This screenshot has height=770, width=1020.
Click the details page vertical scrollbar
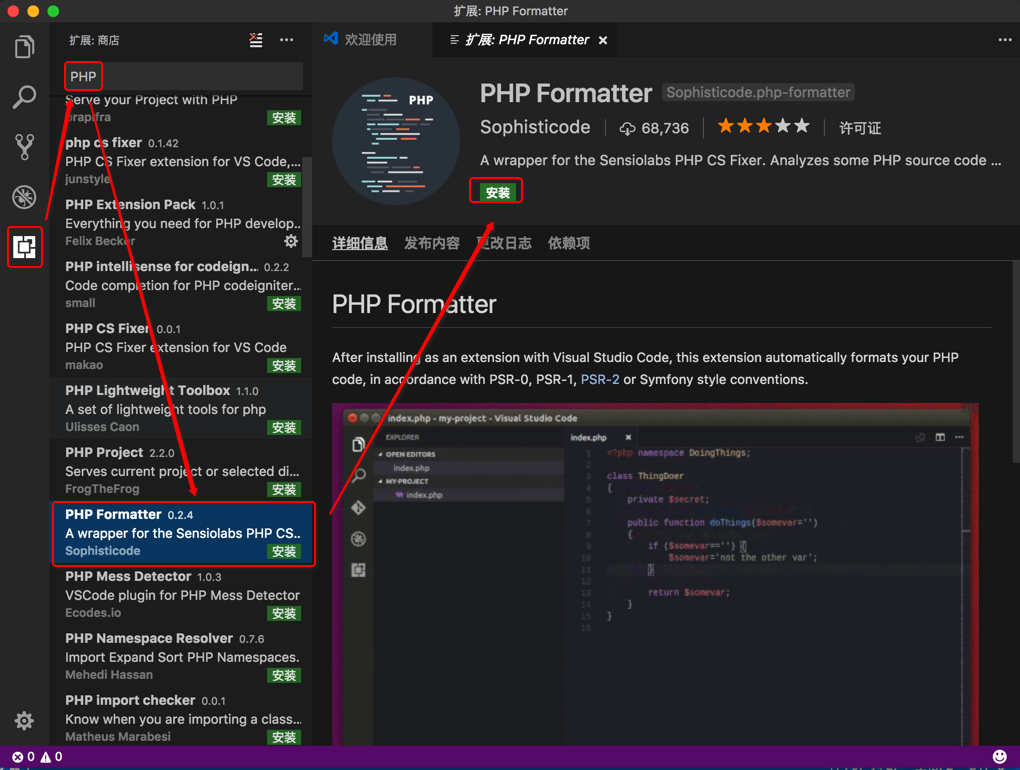[x=1015, y=361]
